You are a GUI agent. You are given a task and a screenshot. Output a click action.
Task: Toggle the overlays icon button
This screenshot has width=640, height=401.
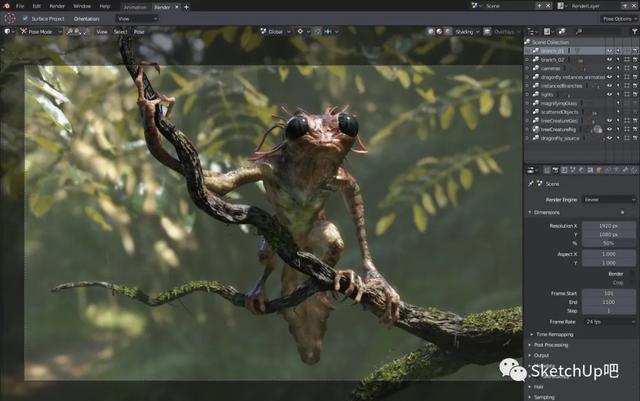point(487,31)
